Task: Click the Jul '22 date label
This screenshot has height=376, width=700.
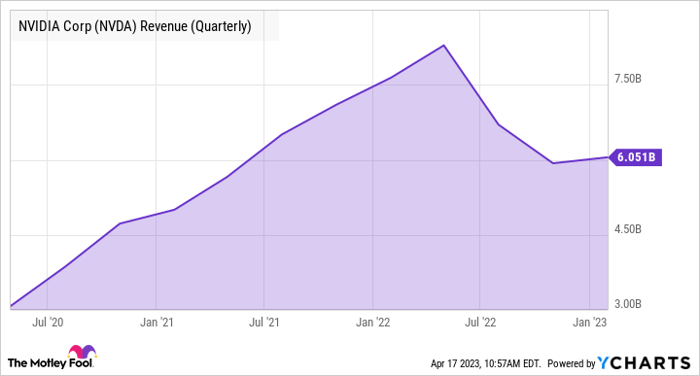Action: pos(480,322)
